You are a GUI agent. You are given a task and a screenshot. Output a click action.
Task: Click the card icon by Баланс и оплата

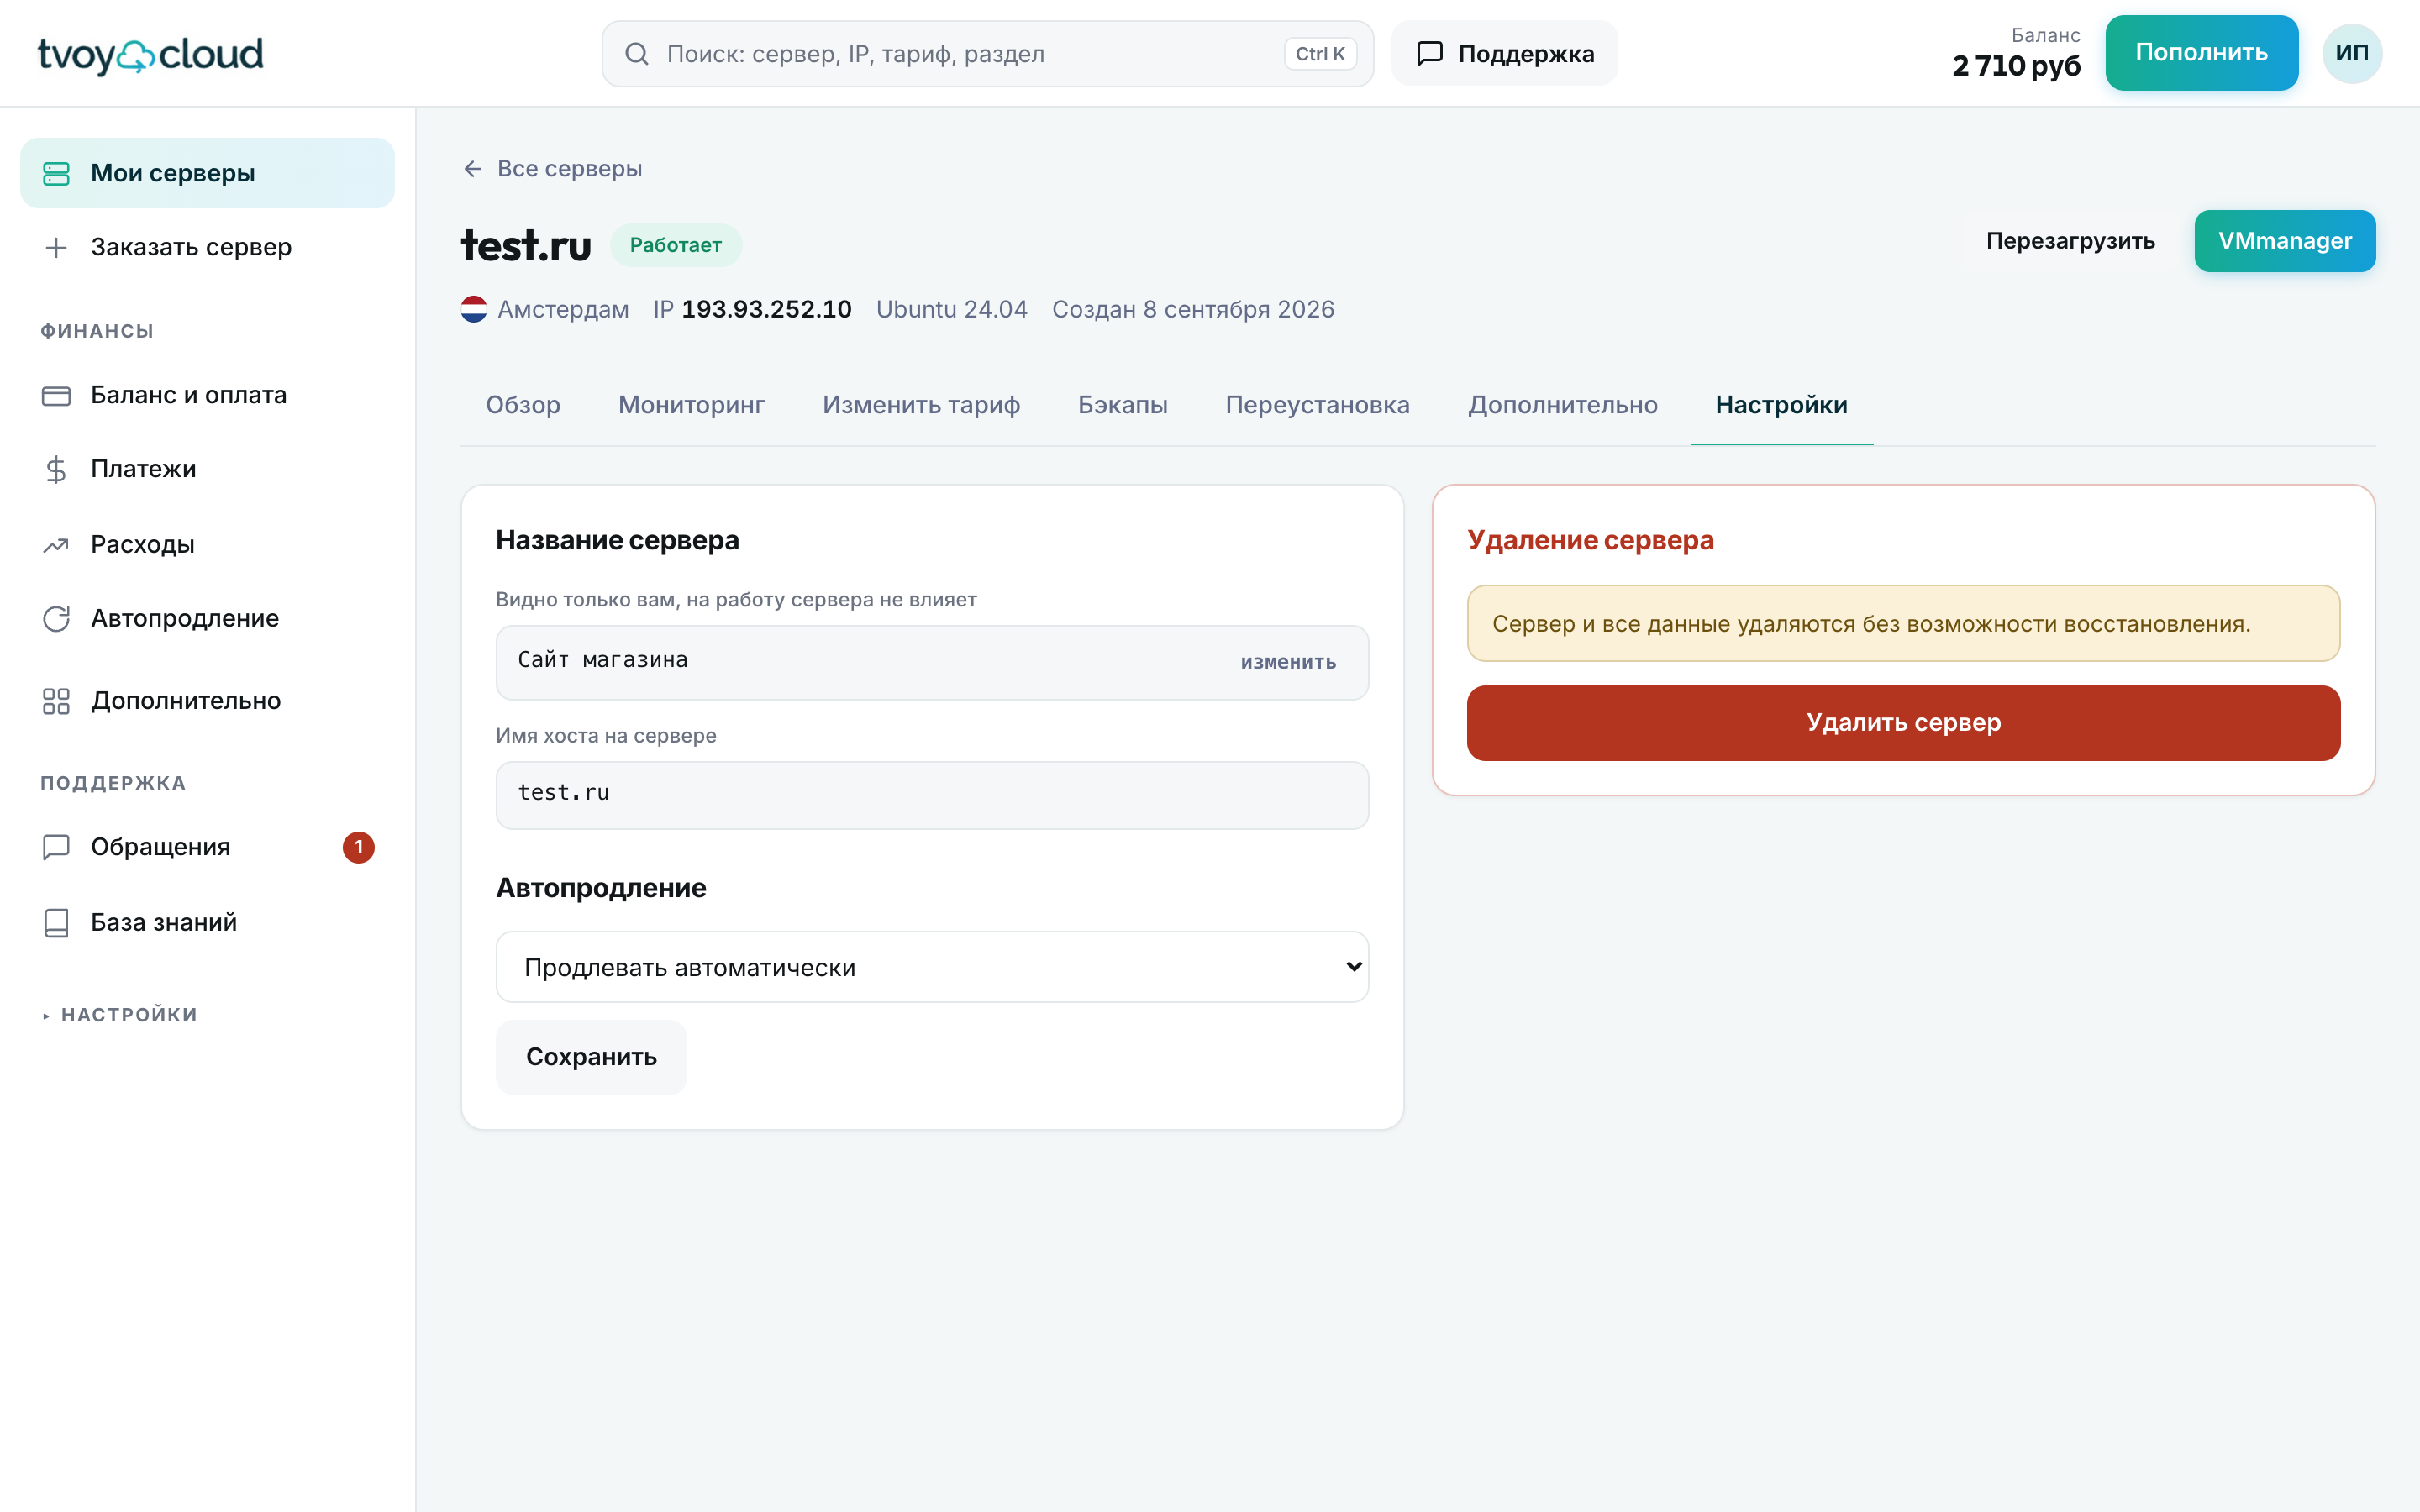click(x=56, y=396)
